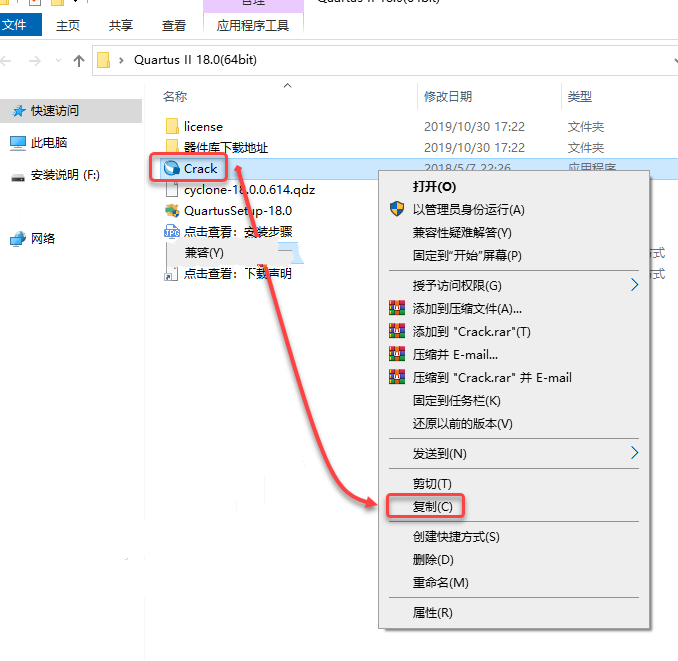Expand the address bar path chevron

coord(122,61)
